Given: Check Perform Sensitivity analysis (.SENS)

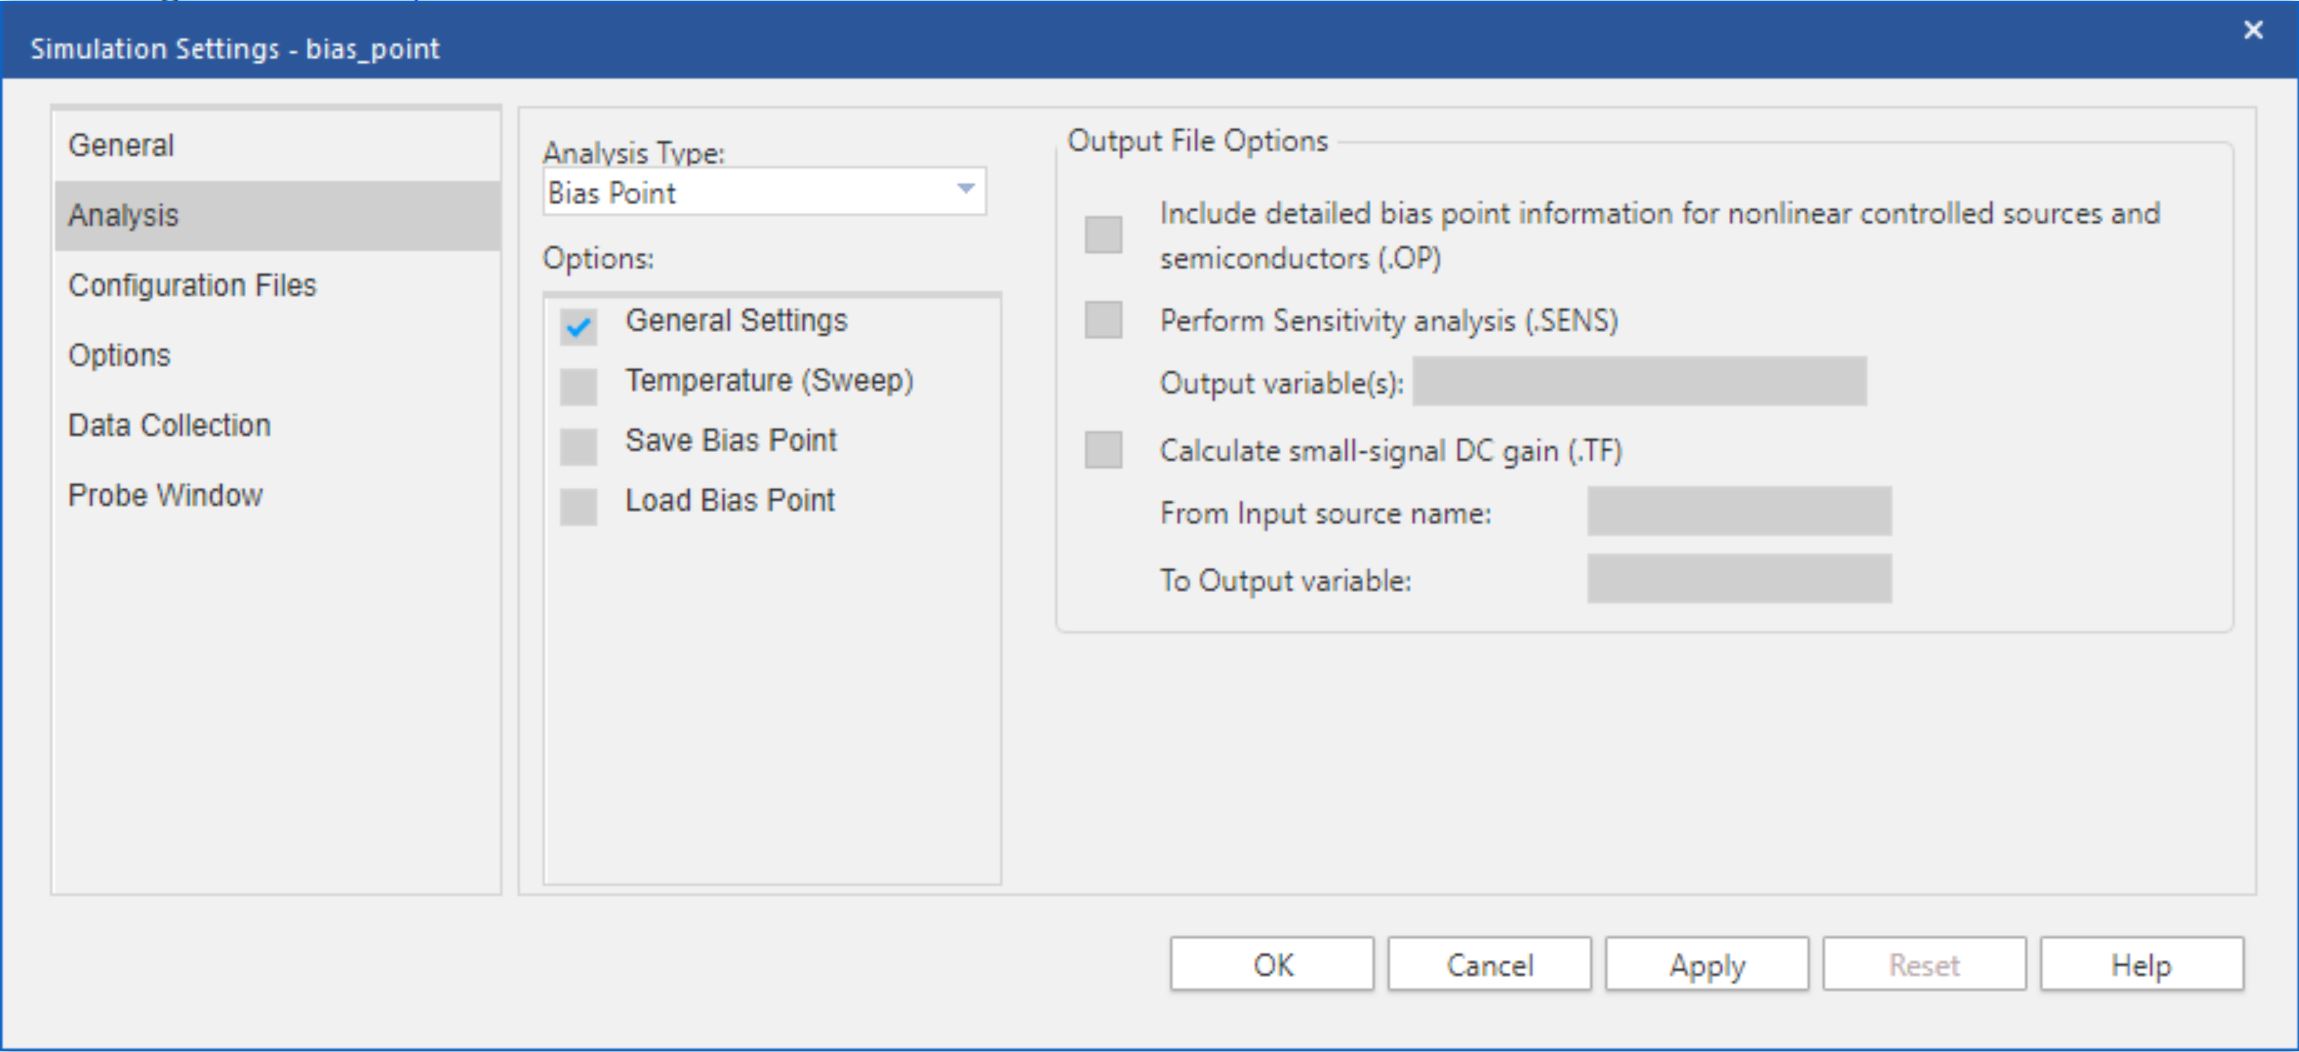Looking at the screenshot, I should (x=1104, y=322).
